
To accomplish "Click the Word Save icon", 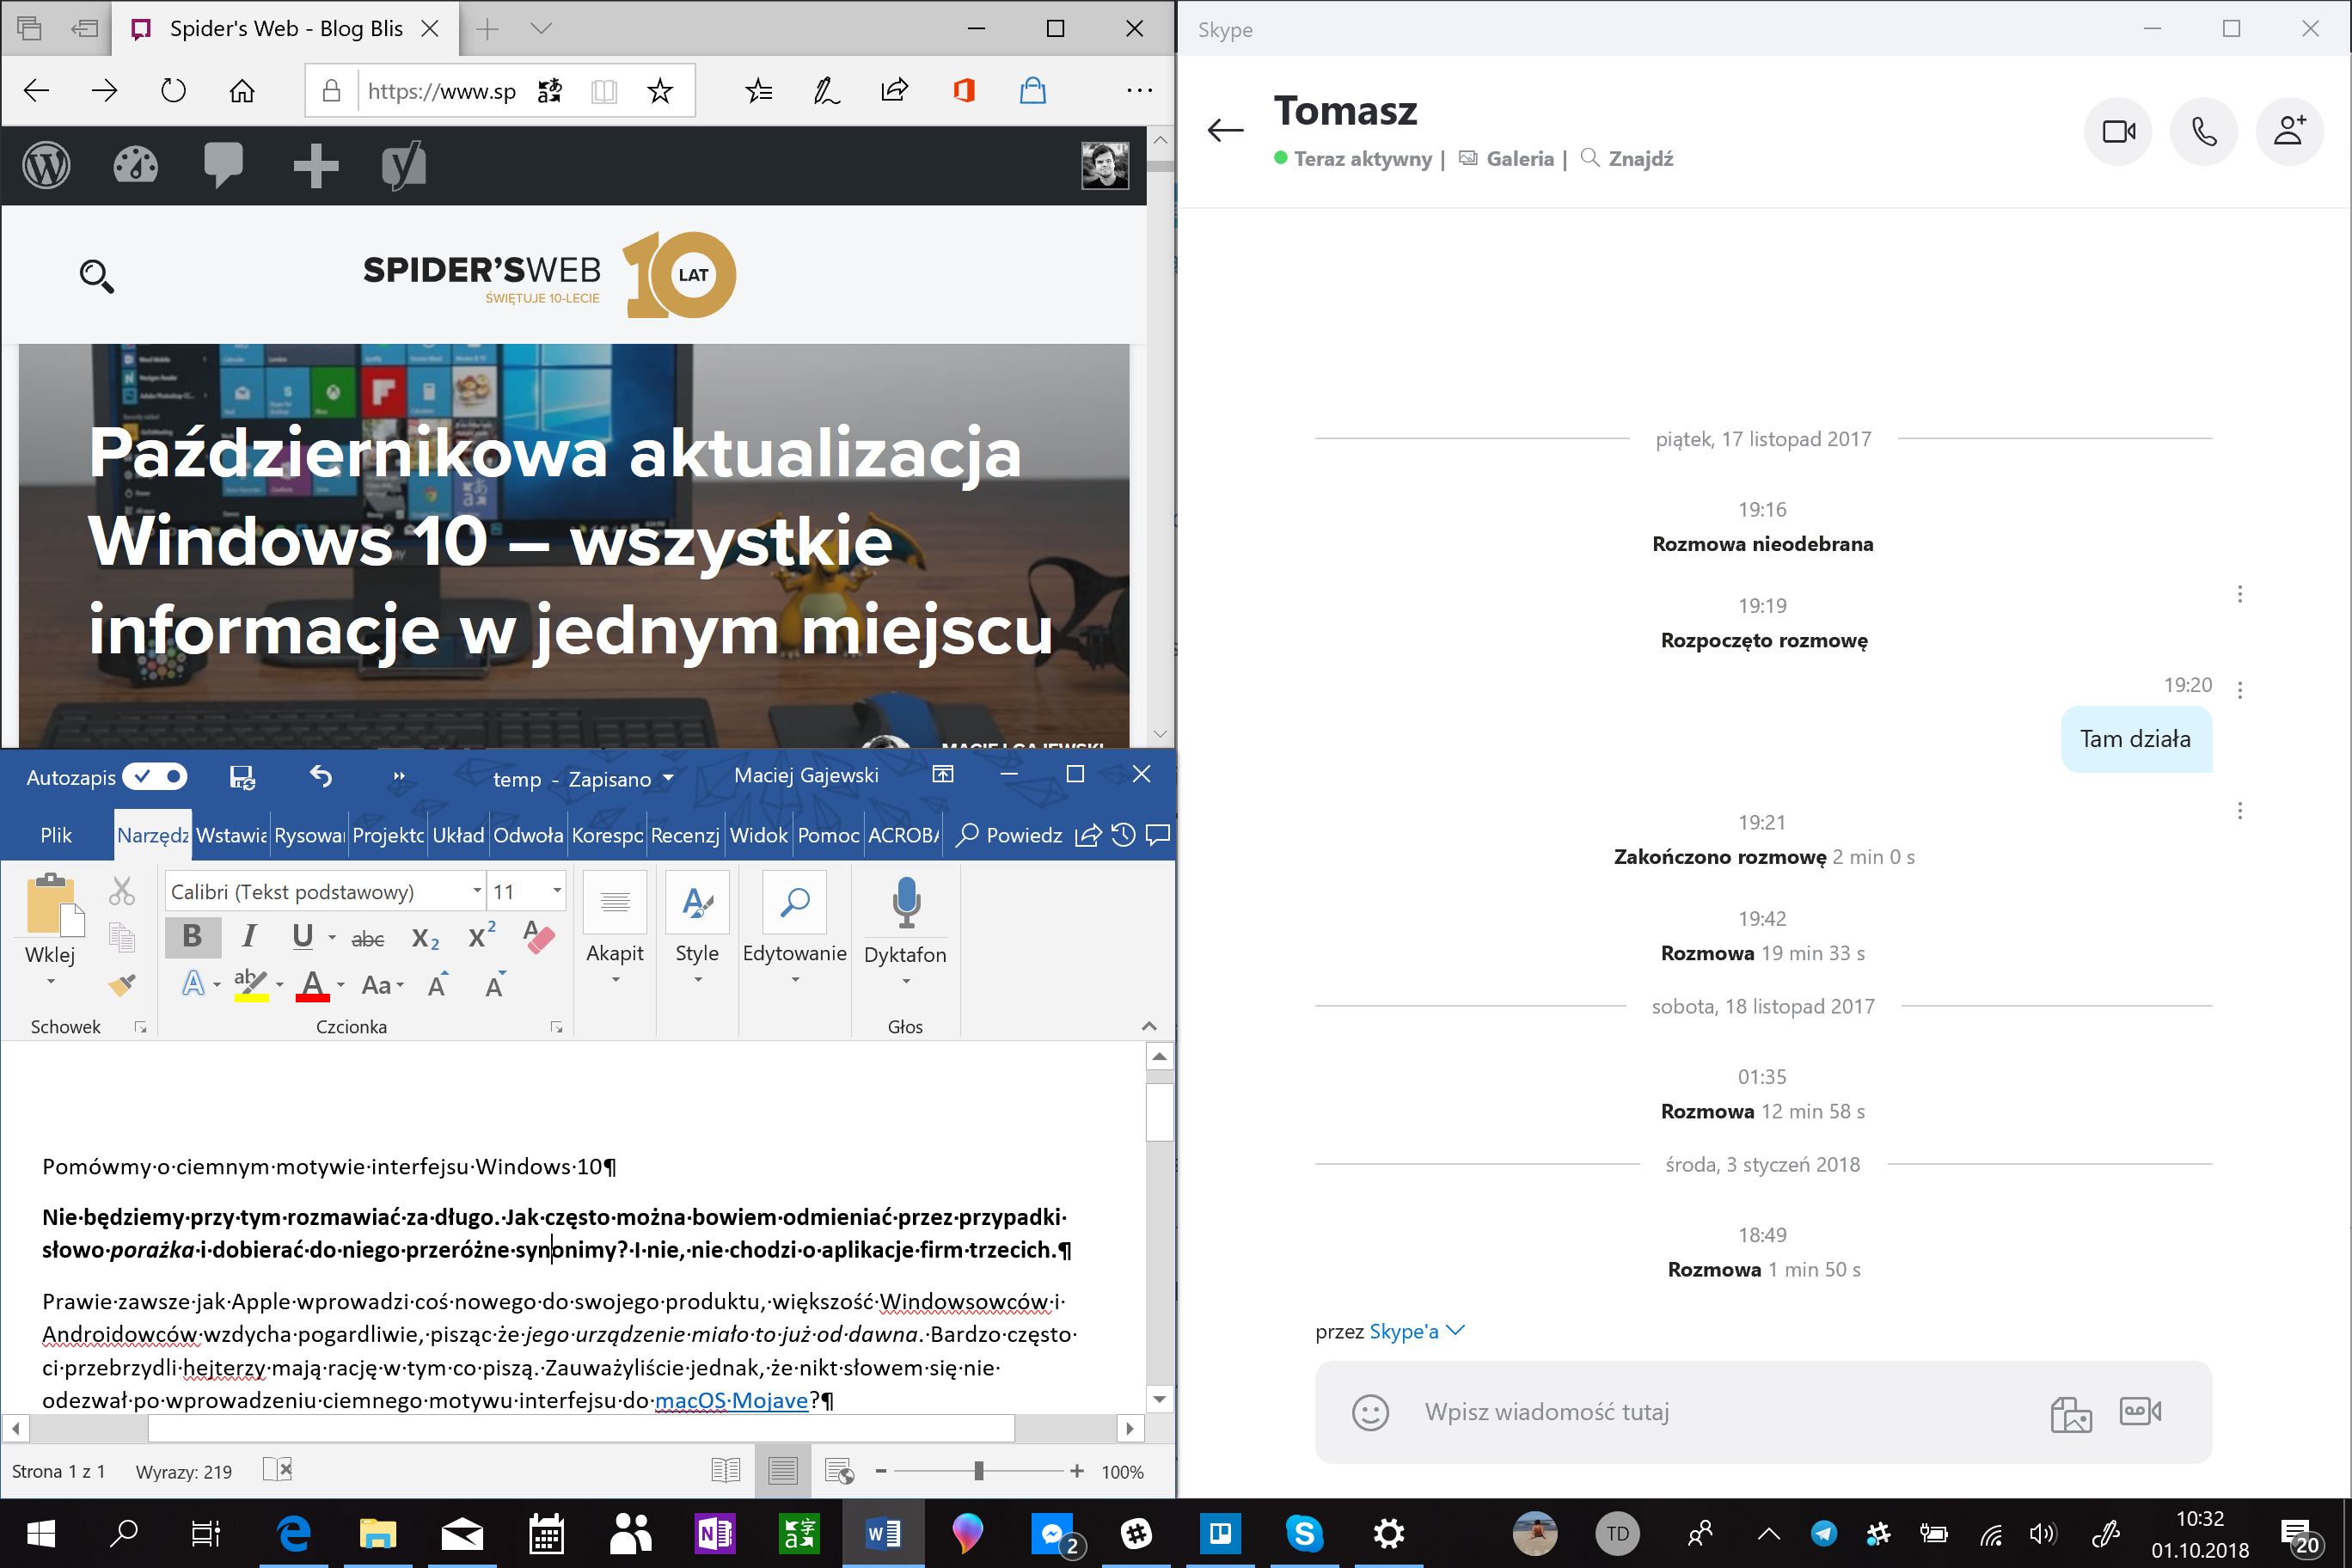I will tap(242, 777).
